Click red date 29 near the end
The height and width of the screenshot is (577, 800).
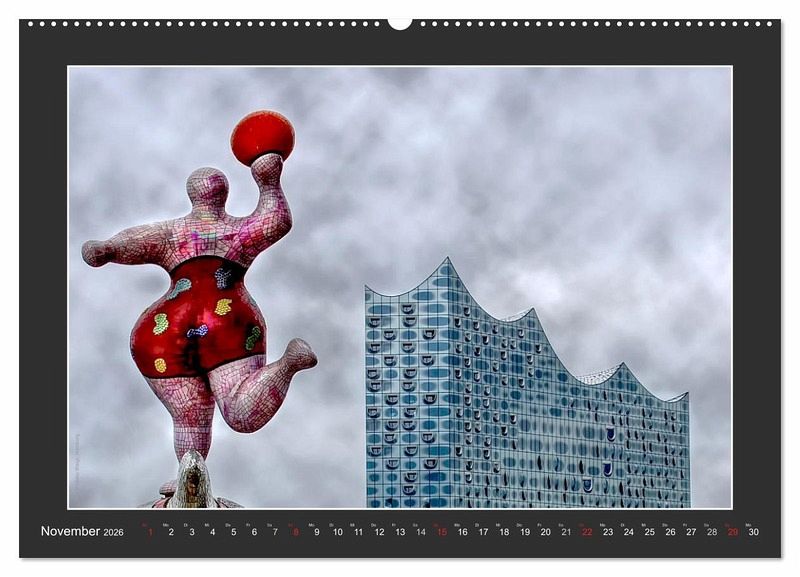(x=732, y=532)
